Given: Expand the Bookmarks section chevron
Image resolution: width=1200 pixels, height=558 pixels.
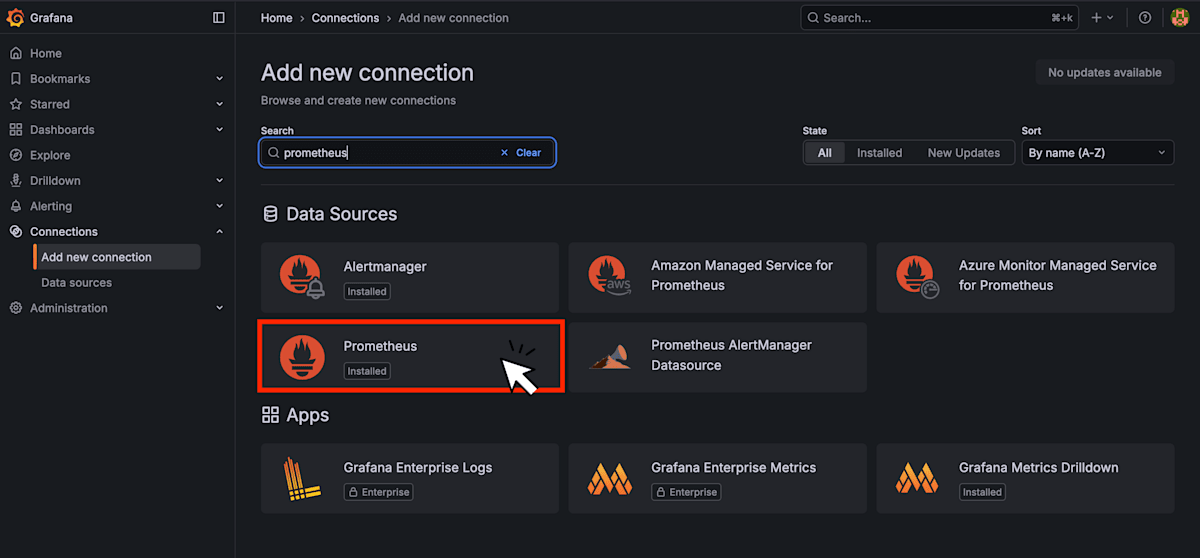Looking at the screenshot, I should pos(220,79).
